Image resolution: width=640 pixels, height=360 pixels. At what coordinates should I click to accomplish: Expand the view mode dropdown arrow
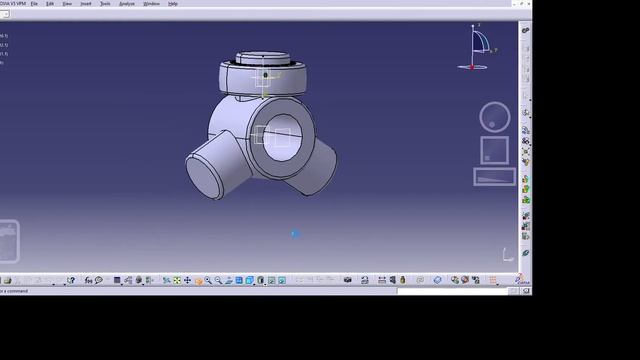(265, 284)
